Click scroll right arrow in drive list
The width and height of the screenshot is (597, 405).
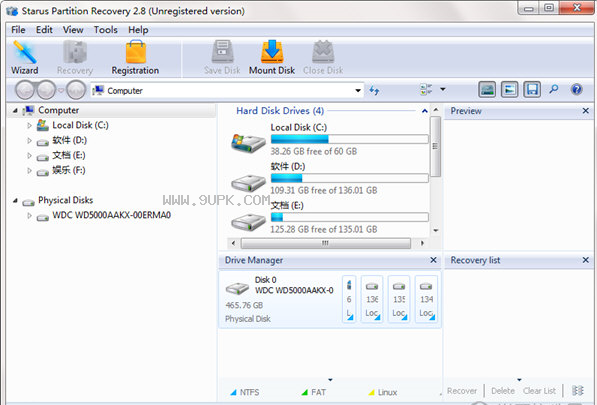point(422,243)
